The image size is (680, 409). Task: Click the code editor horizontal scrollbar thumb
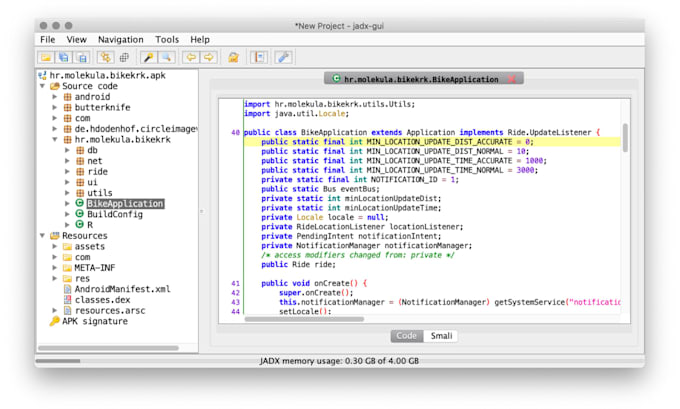pos(304,319)
